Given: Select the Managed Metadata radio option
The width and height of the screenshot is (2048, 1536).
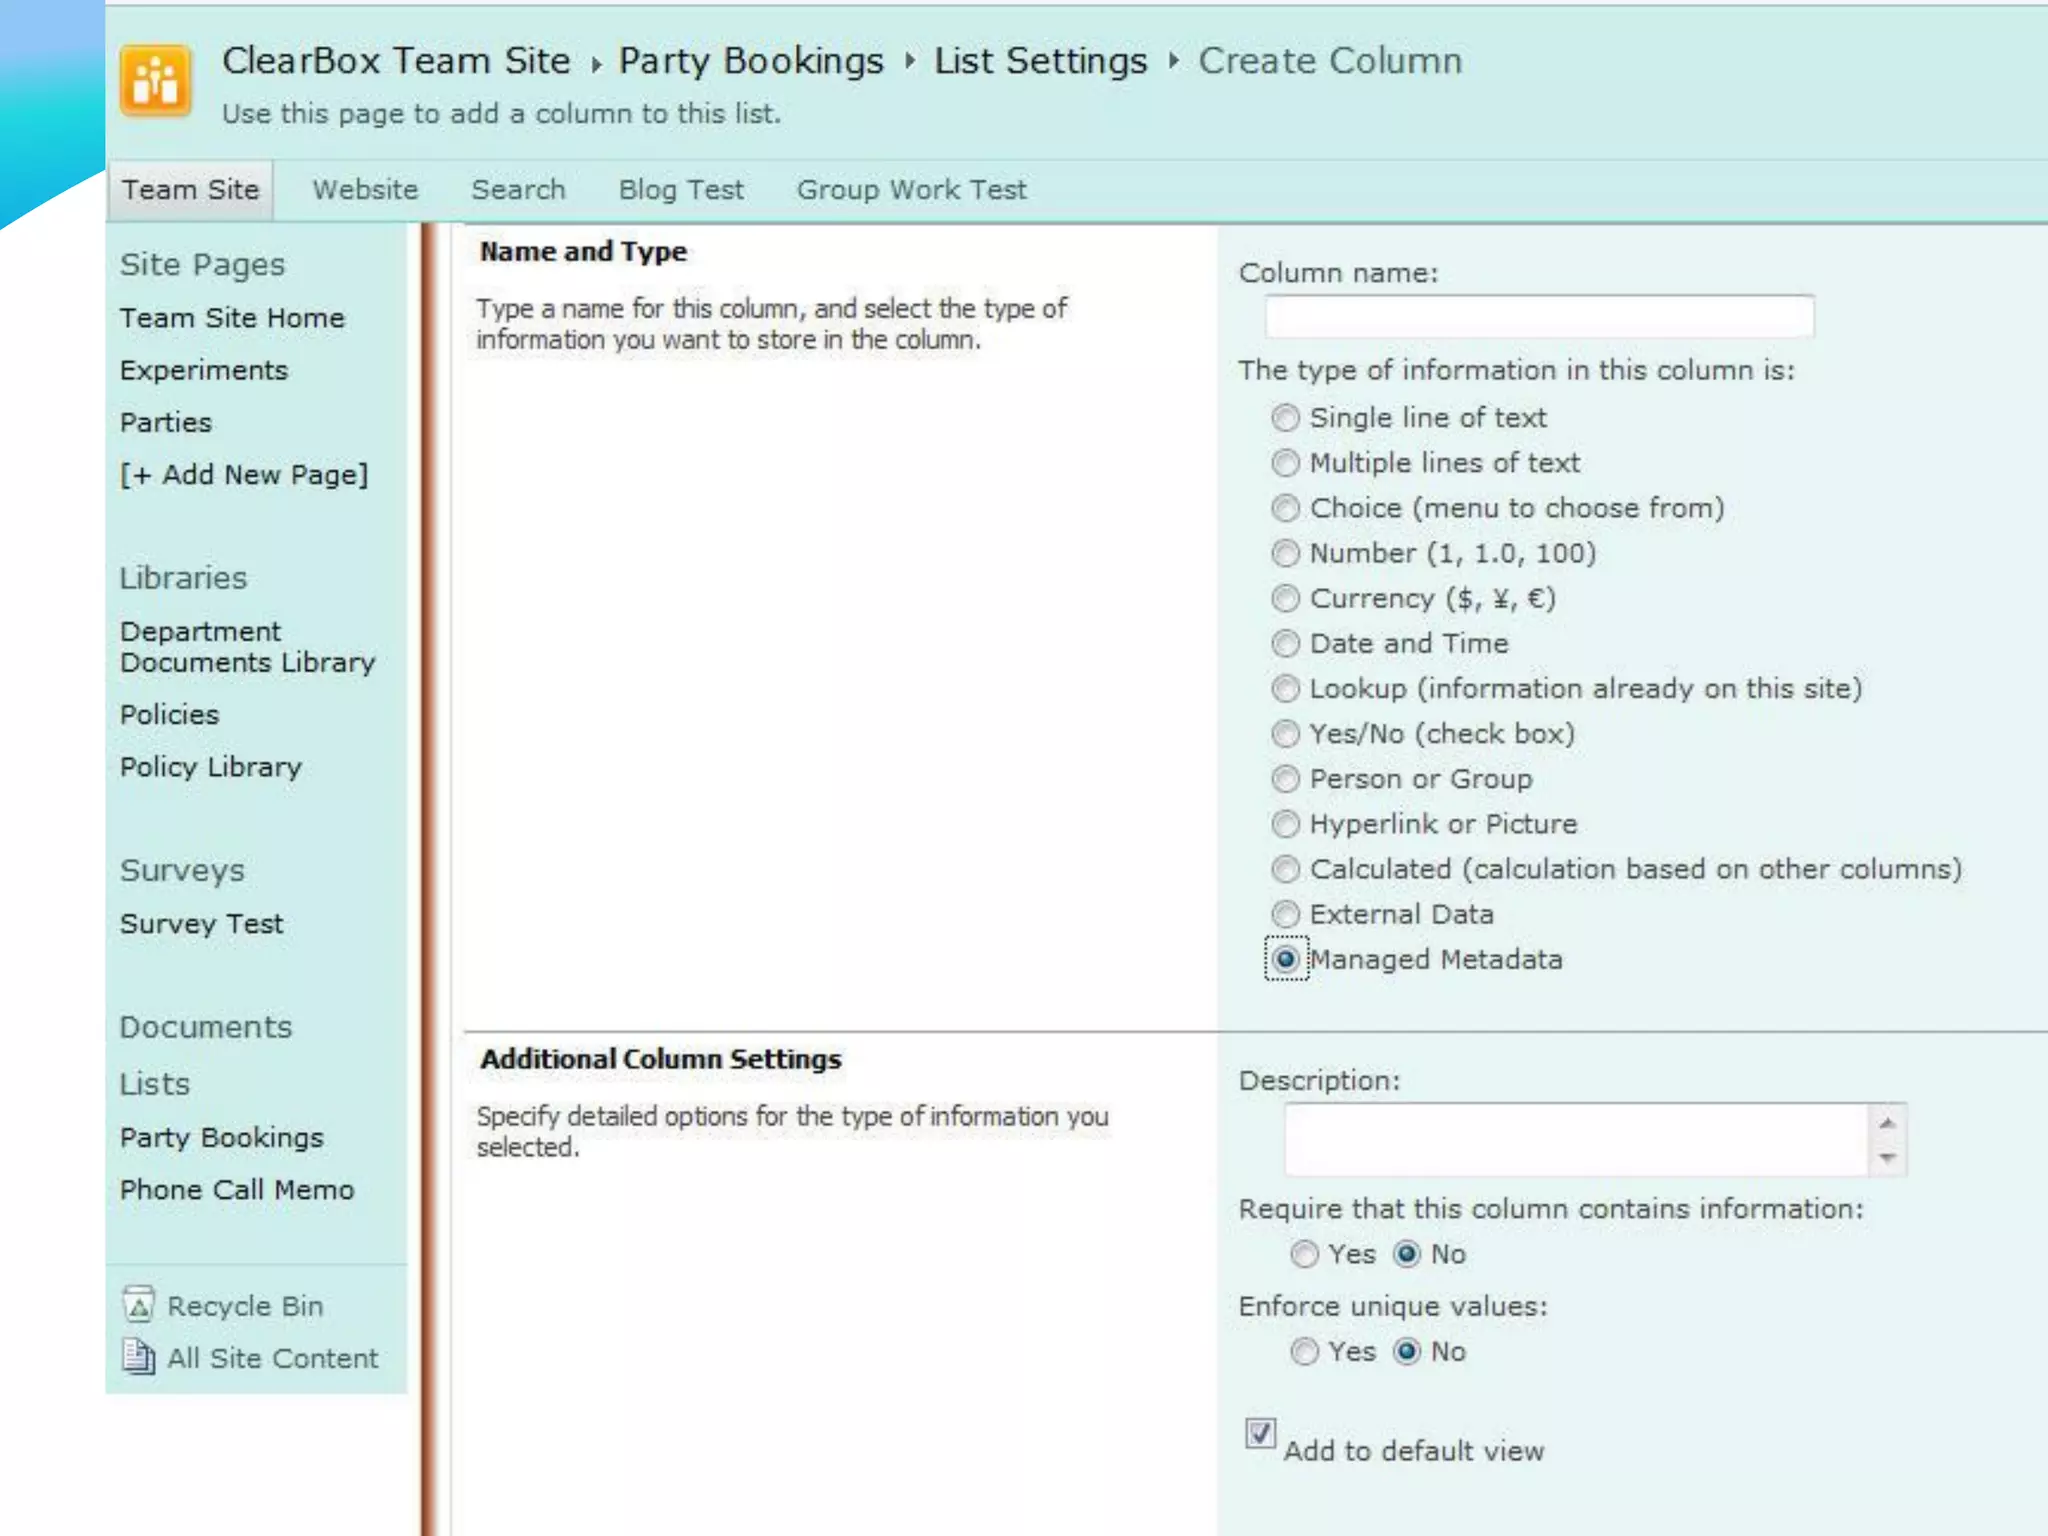Looking at the screenshot, I should [x=1286, y=960].
